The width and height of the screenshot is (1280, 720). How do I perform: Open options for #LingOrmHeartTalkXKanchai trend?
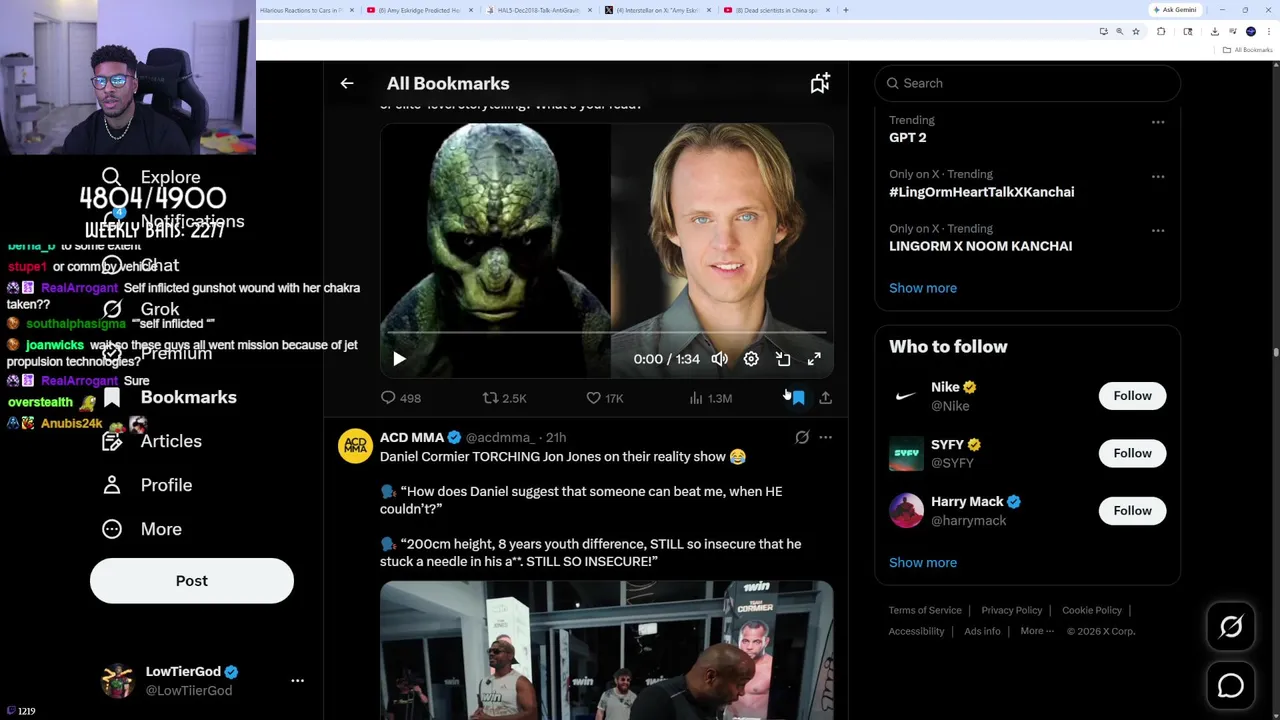point(1158,176)
